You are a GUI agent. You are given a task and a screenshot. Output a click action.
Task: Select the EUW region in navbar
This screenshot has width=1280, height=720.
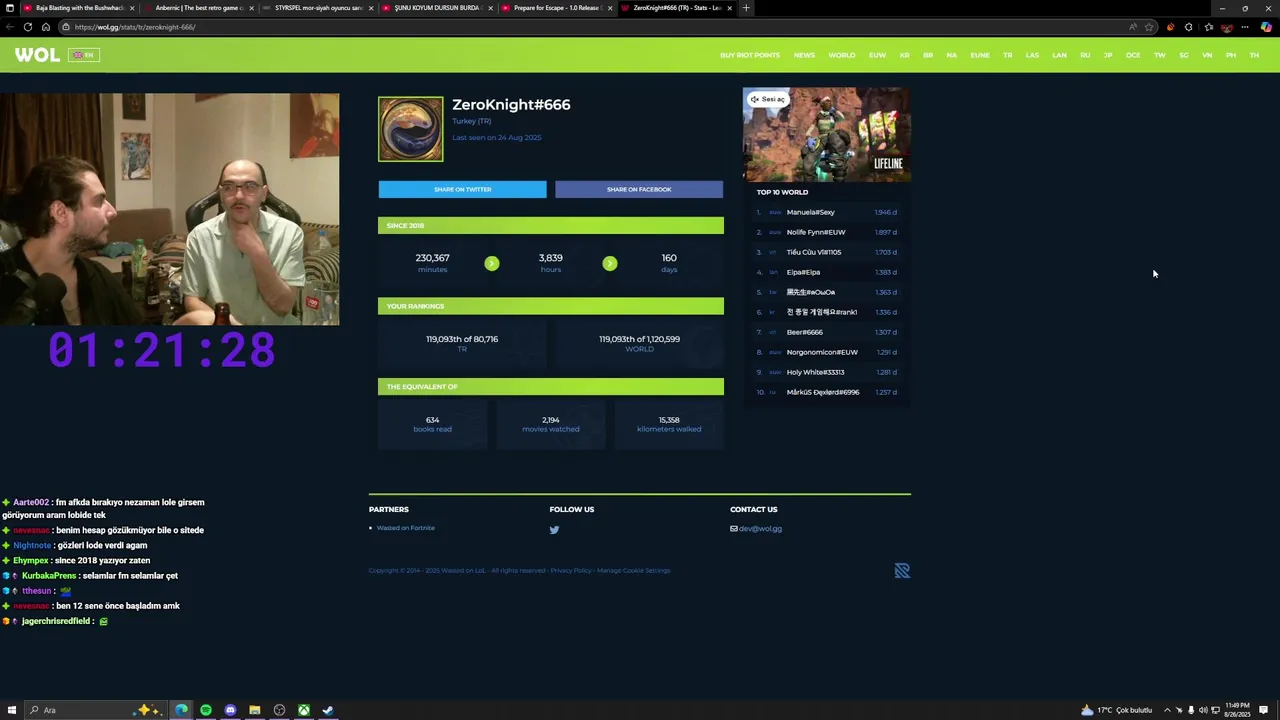(877, 55)
